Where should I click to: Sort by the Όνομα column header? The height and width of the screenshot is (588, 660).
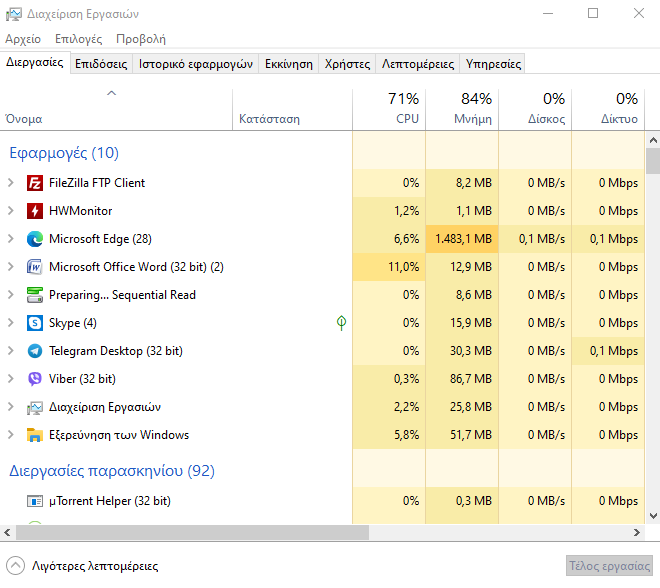pos(116,109)
